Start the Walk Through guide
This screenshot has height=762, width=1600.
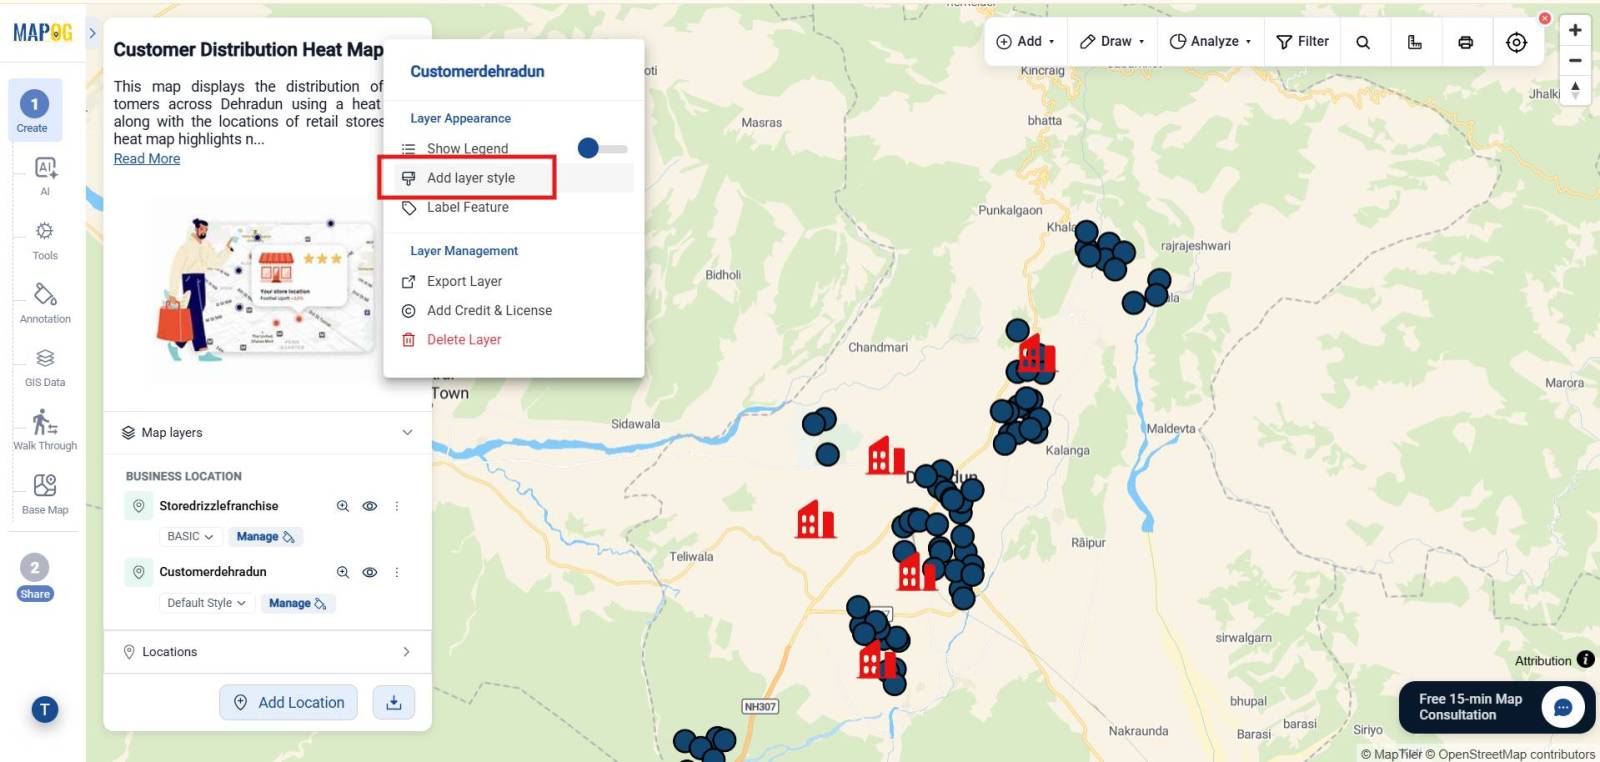45,430
